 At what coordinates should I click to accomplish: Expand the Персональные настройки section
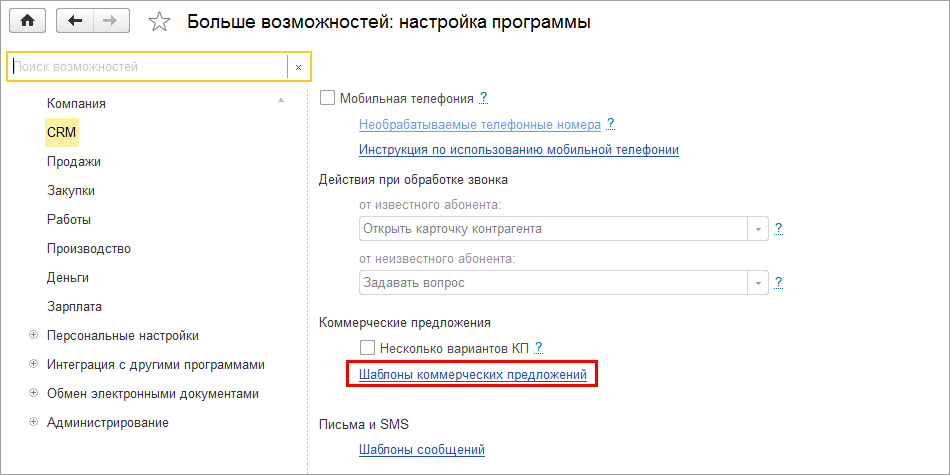click(34, 336)
